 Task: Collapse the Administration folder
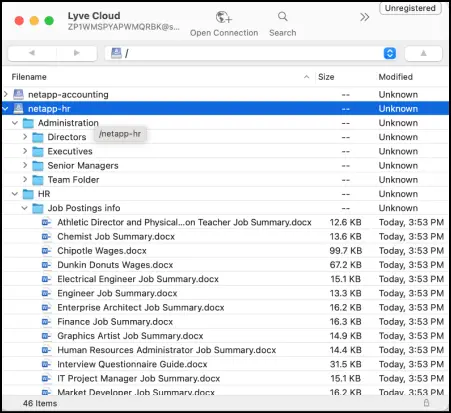15,123
